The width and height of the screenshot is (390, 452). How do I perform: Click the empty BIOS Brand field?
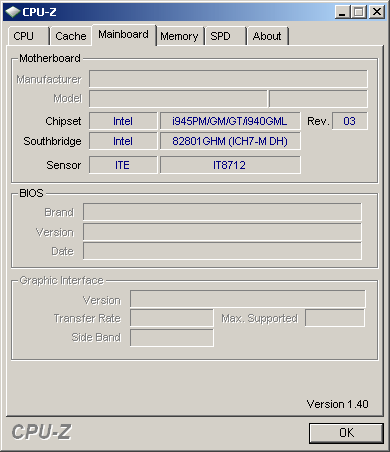[x=222, y=212]
